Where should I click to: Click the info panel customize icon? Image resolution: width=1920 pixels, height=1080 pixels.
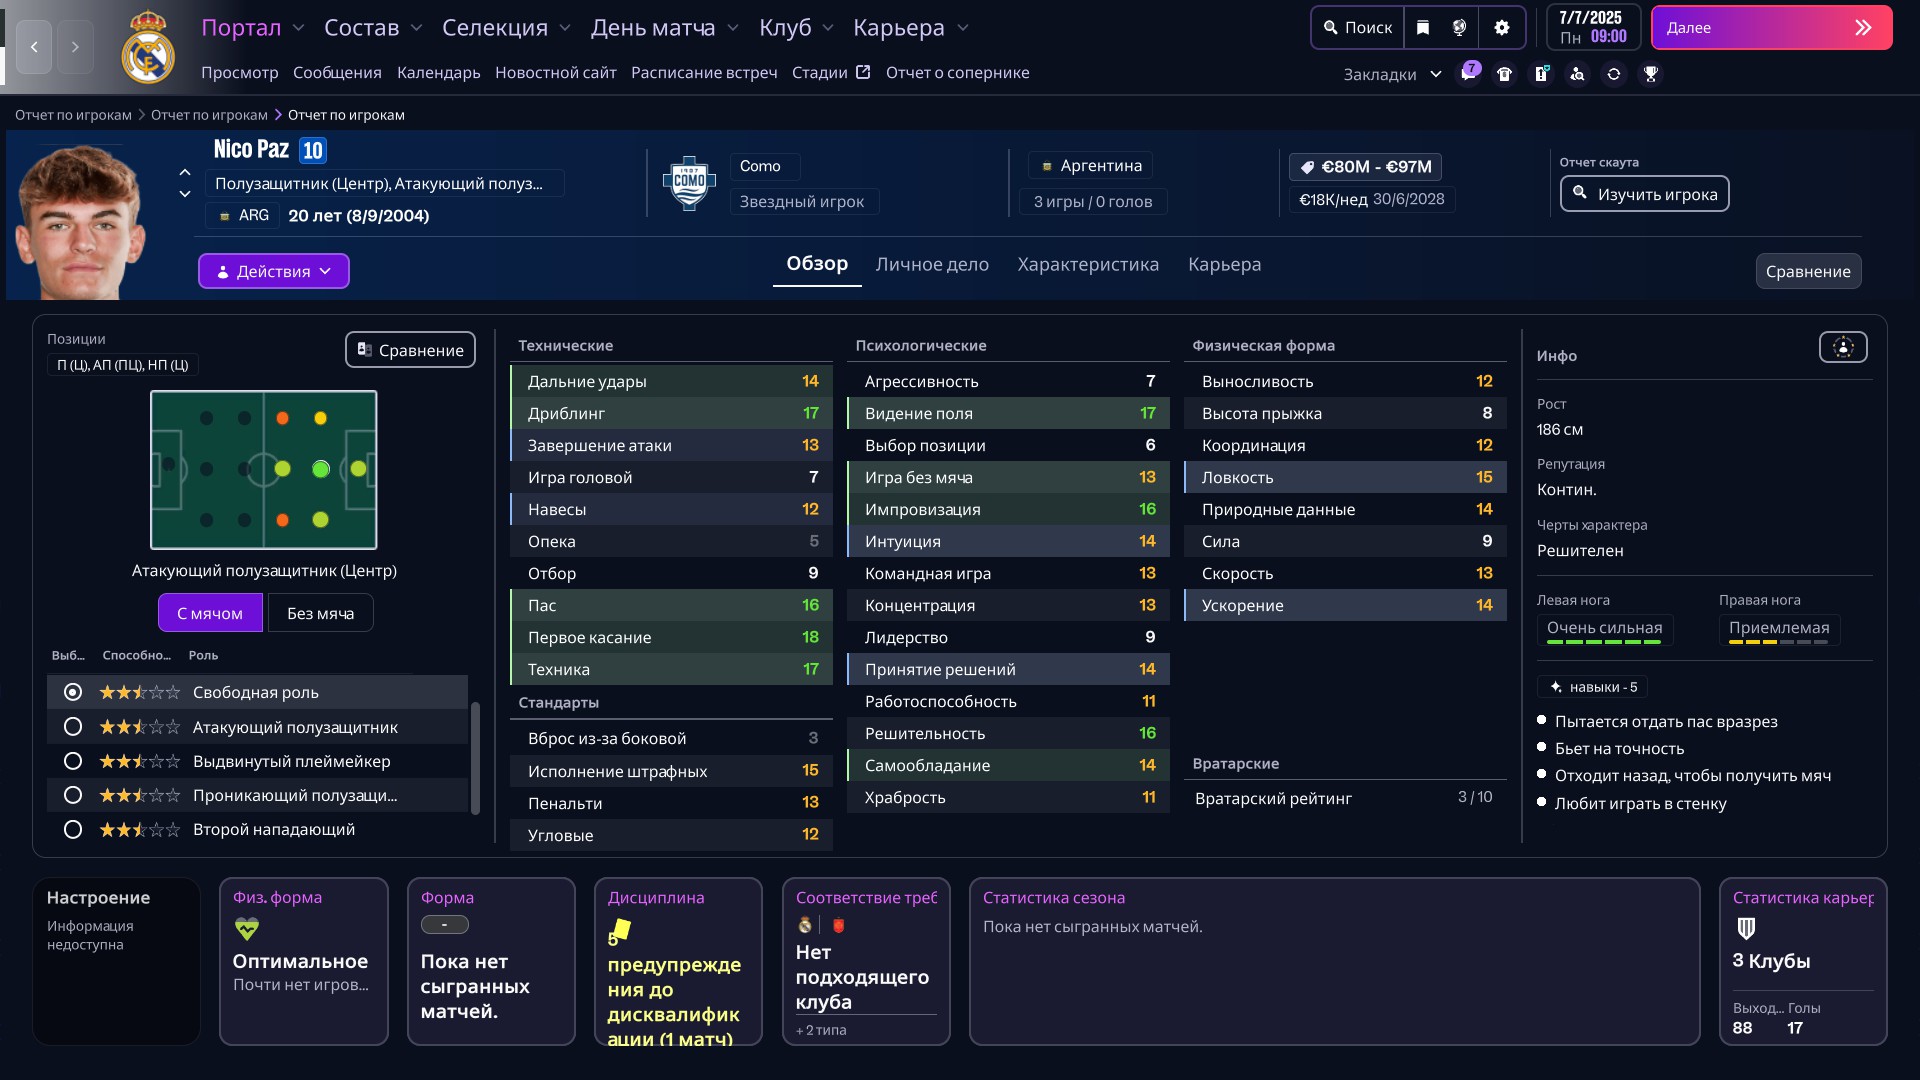(1843, 348)
